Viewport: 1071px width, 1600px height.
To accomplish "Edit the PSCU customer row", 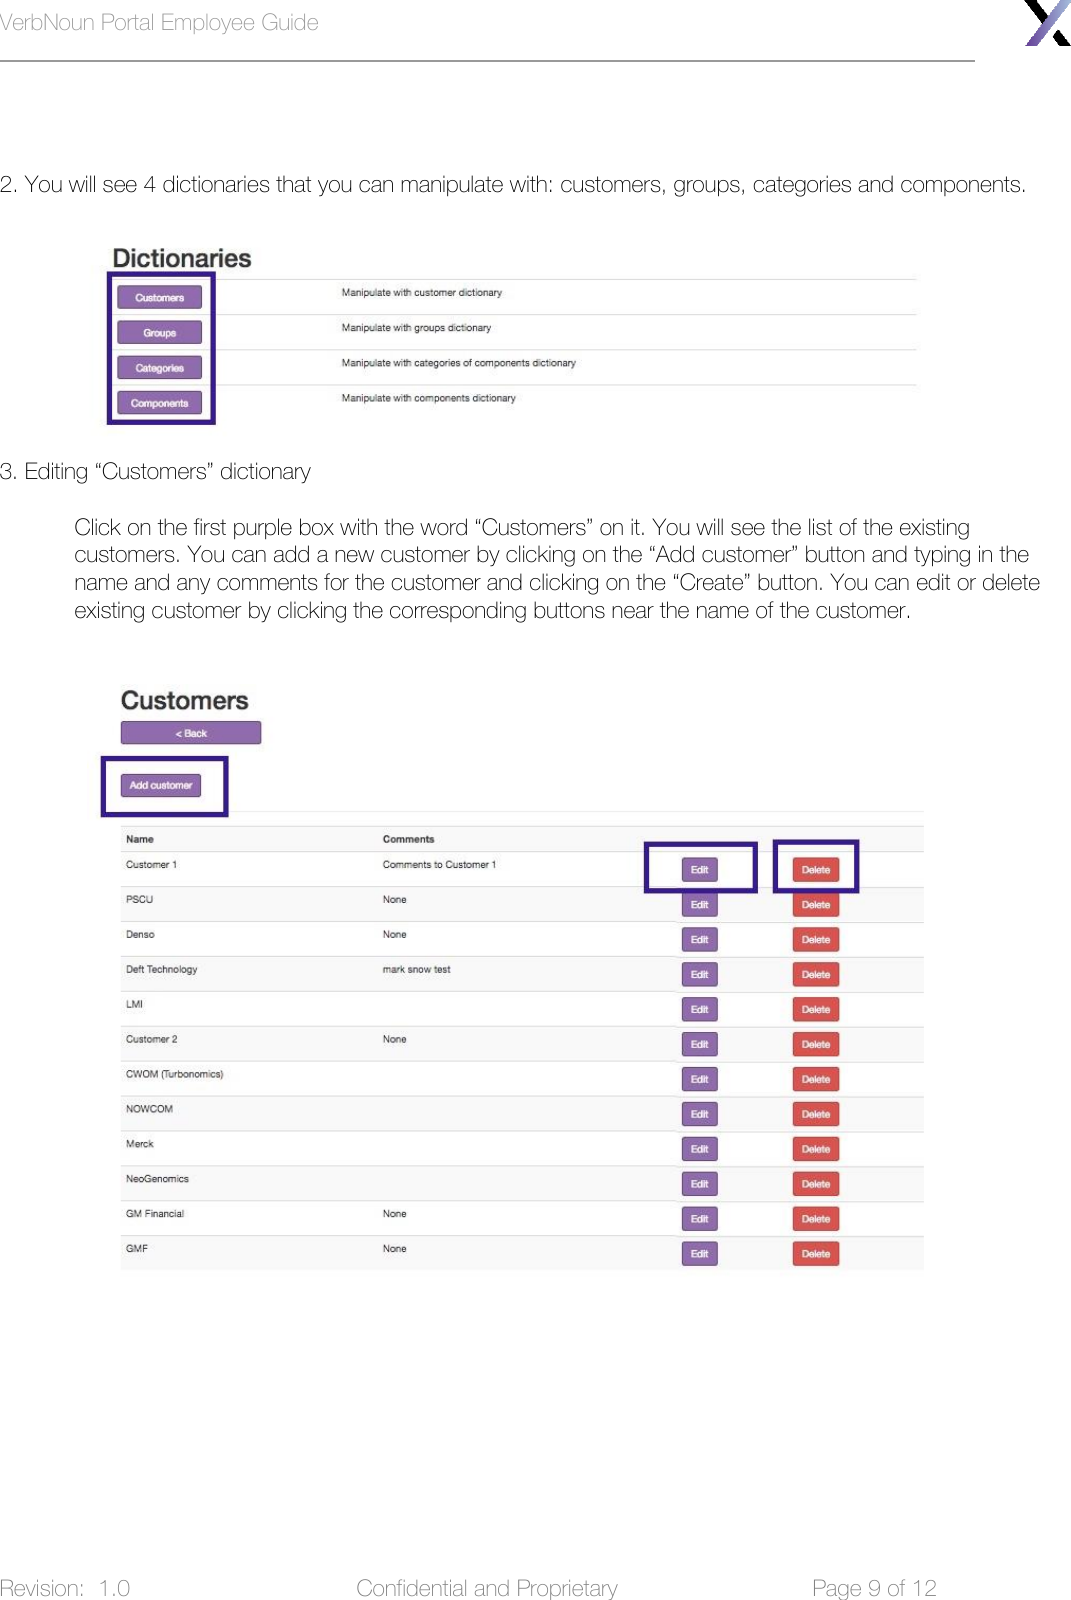I will (x=699, y=905).
